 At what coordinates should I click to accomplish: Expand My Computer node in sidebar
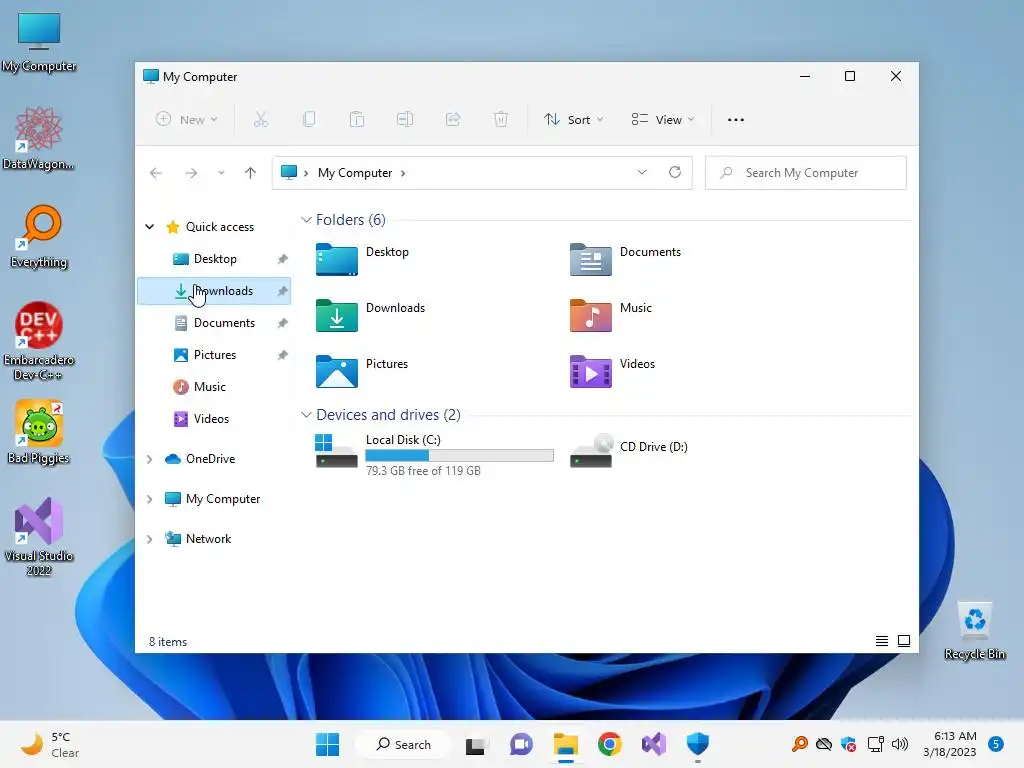pyautogui.click(x=150, y=499)
